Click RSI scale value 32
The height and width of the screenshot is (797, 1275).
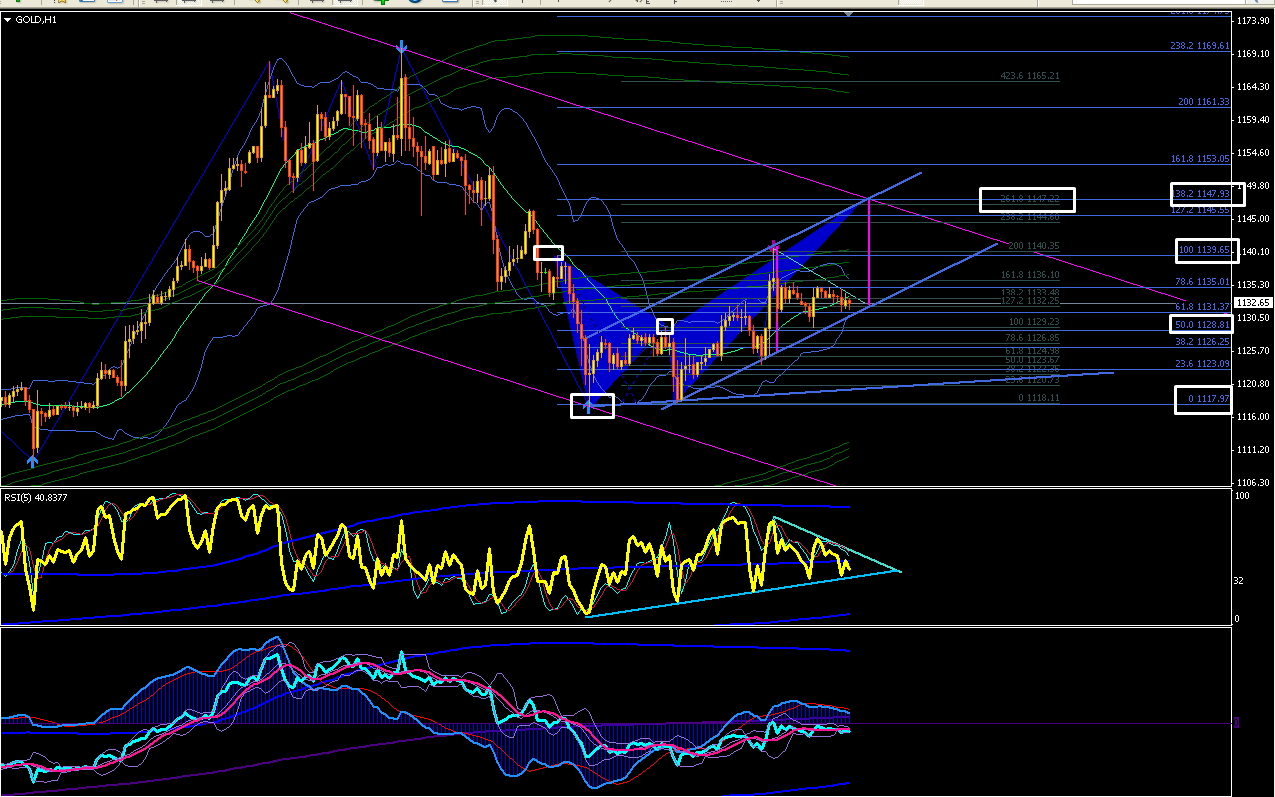point(1240,580)
